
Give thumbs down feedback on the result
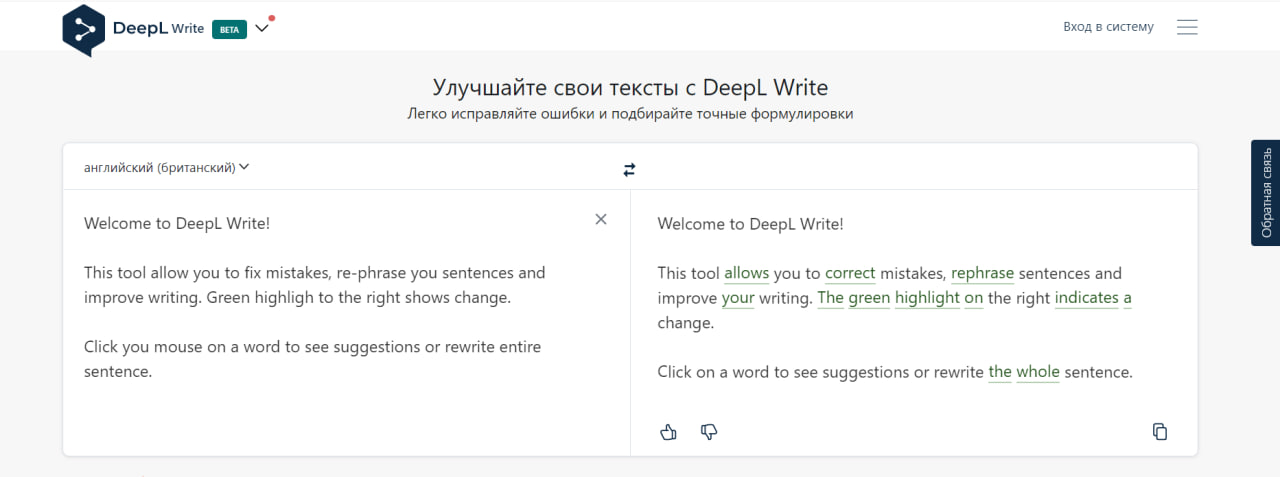point(709,432)
